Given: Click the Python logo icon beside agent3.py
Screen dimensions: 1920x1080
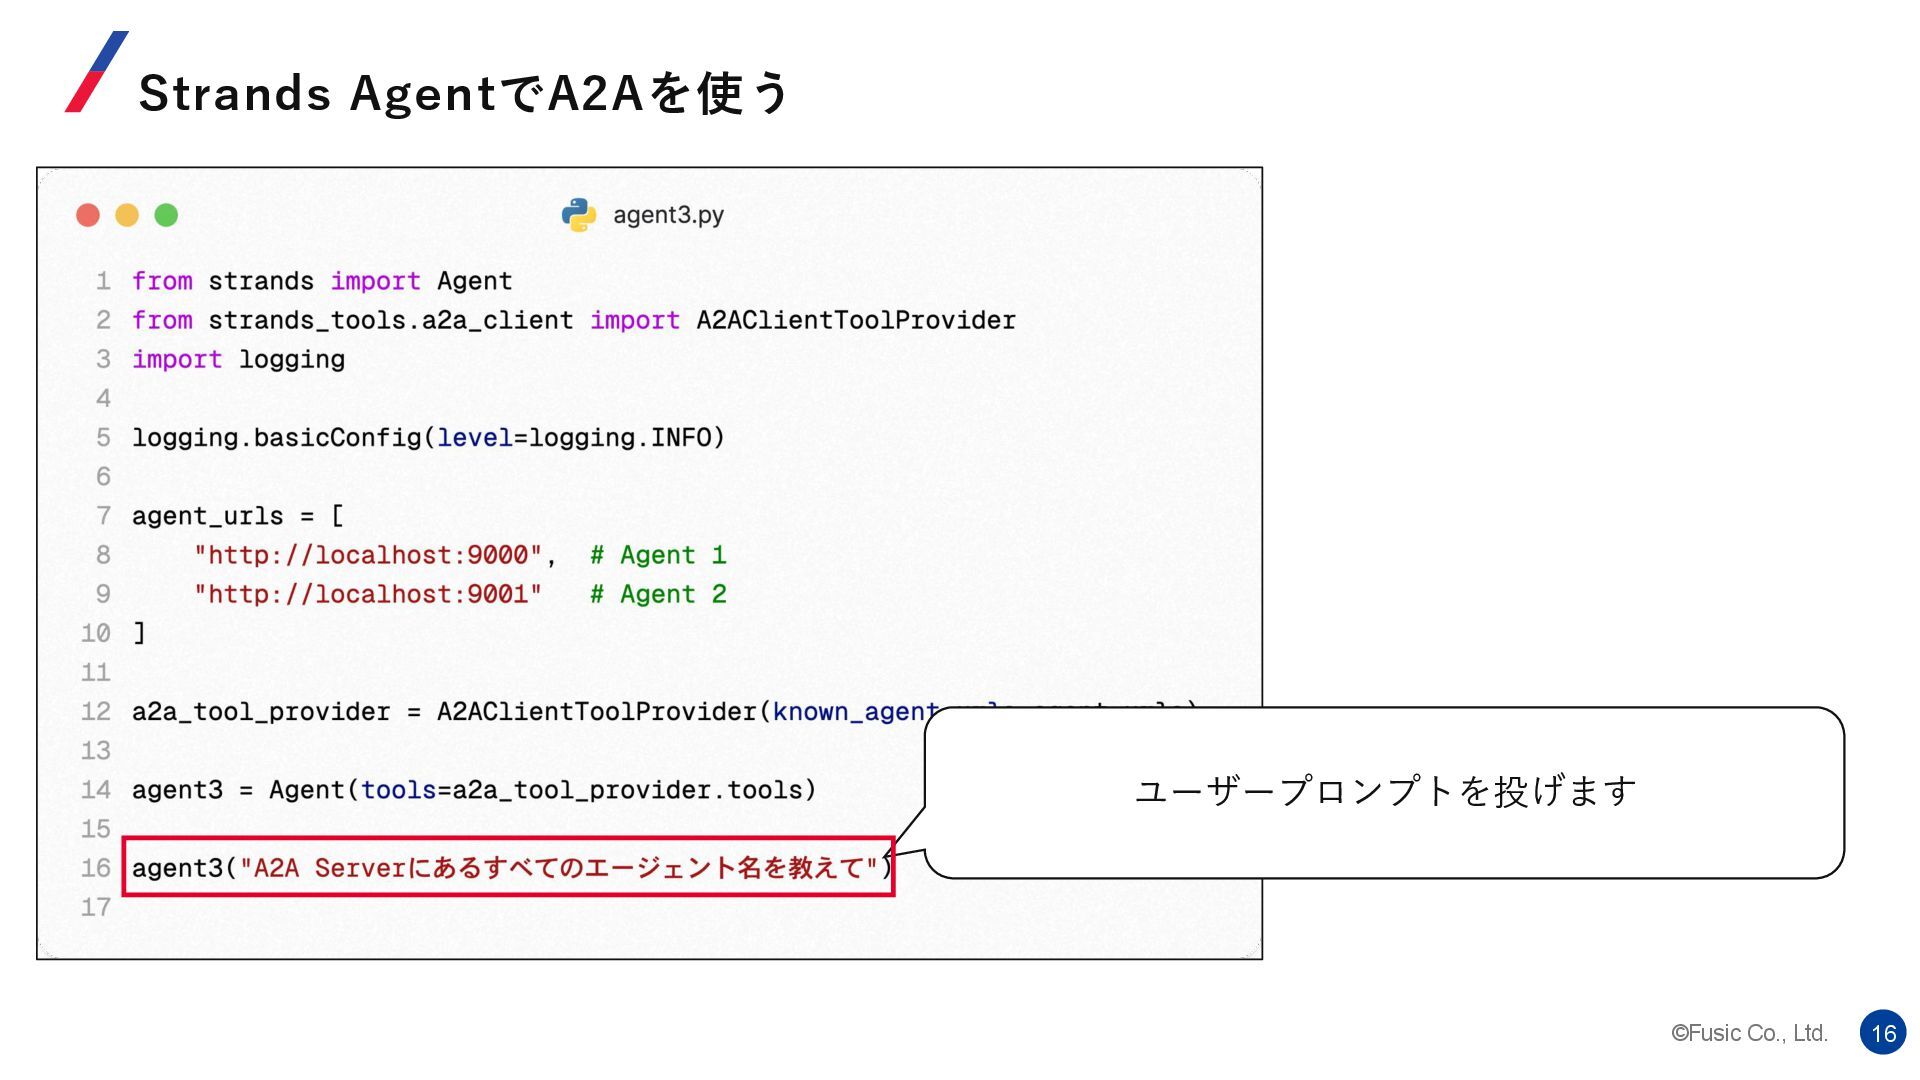Looking at the screenshot, I should [579, 215].
